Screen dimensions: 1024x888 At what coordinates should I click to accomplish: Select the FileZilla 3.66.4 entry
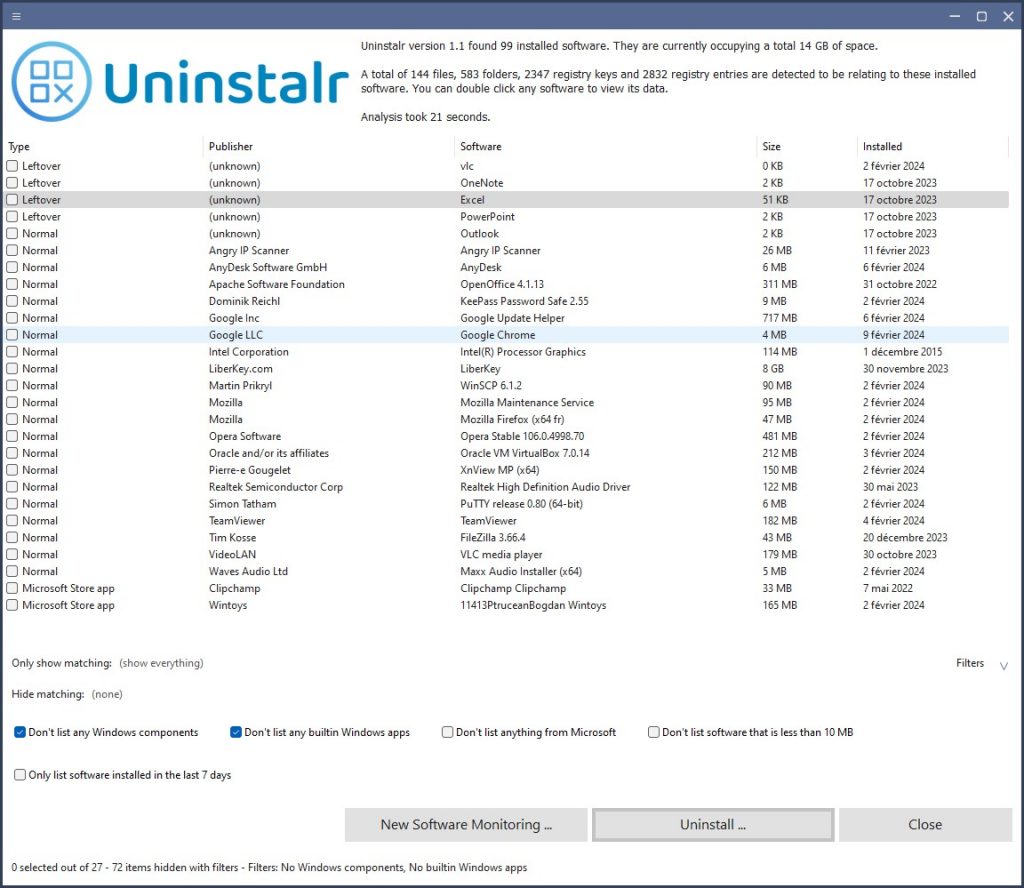(x=507, y=538)
